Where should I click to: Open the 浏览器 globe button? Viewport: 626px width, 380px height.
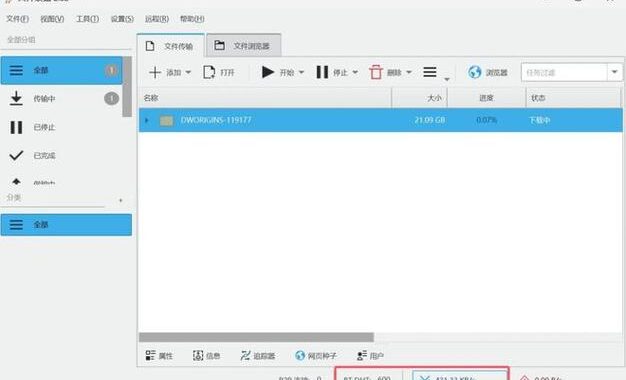pyautogui.click(x=488, y=72)
